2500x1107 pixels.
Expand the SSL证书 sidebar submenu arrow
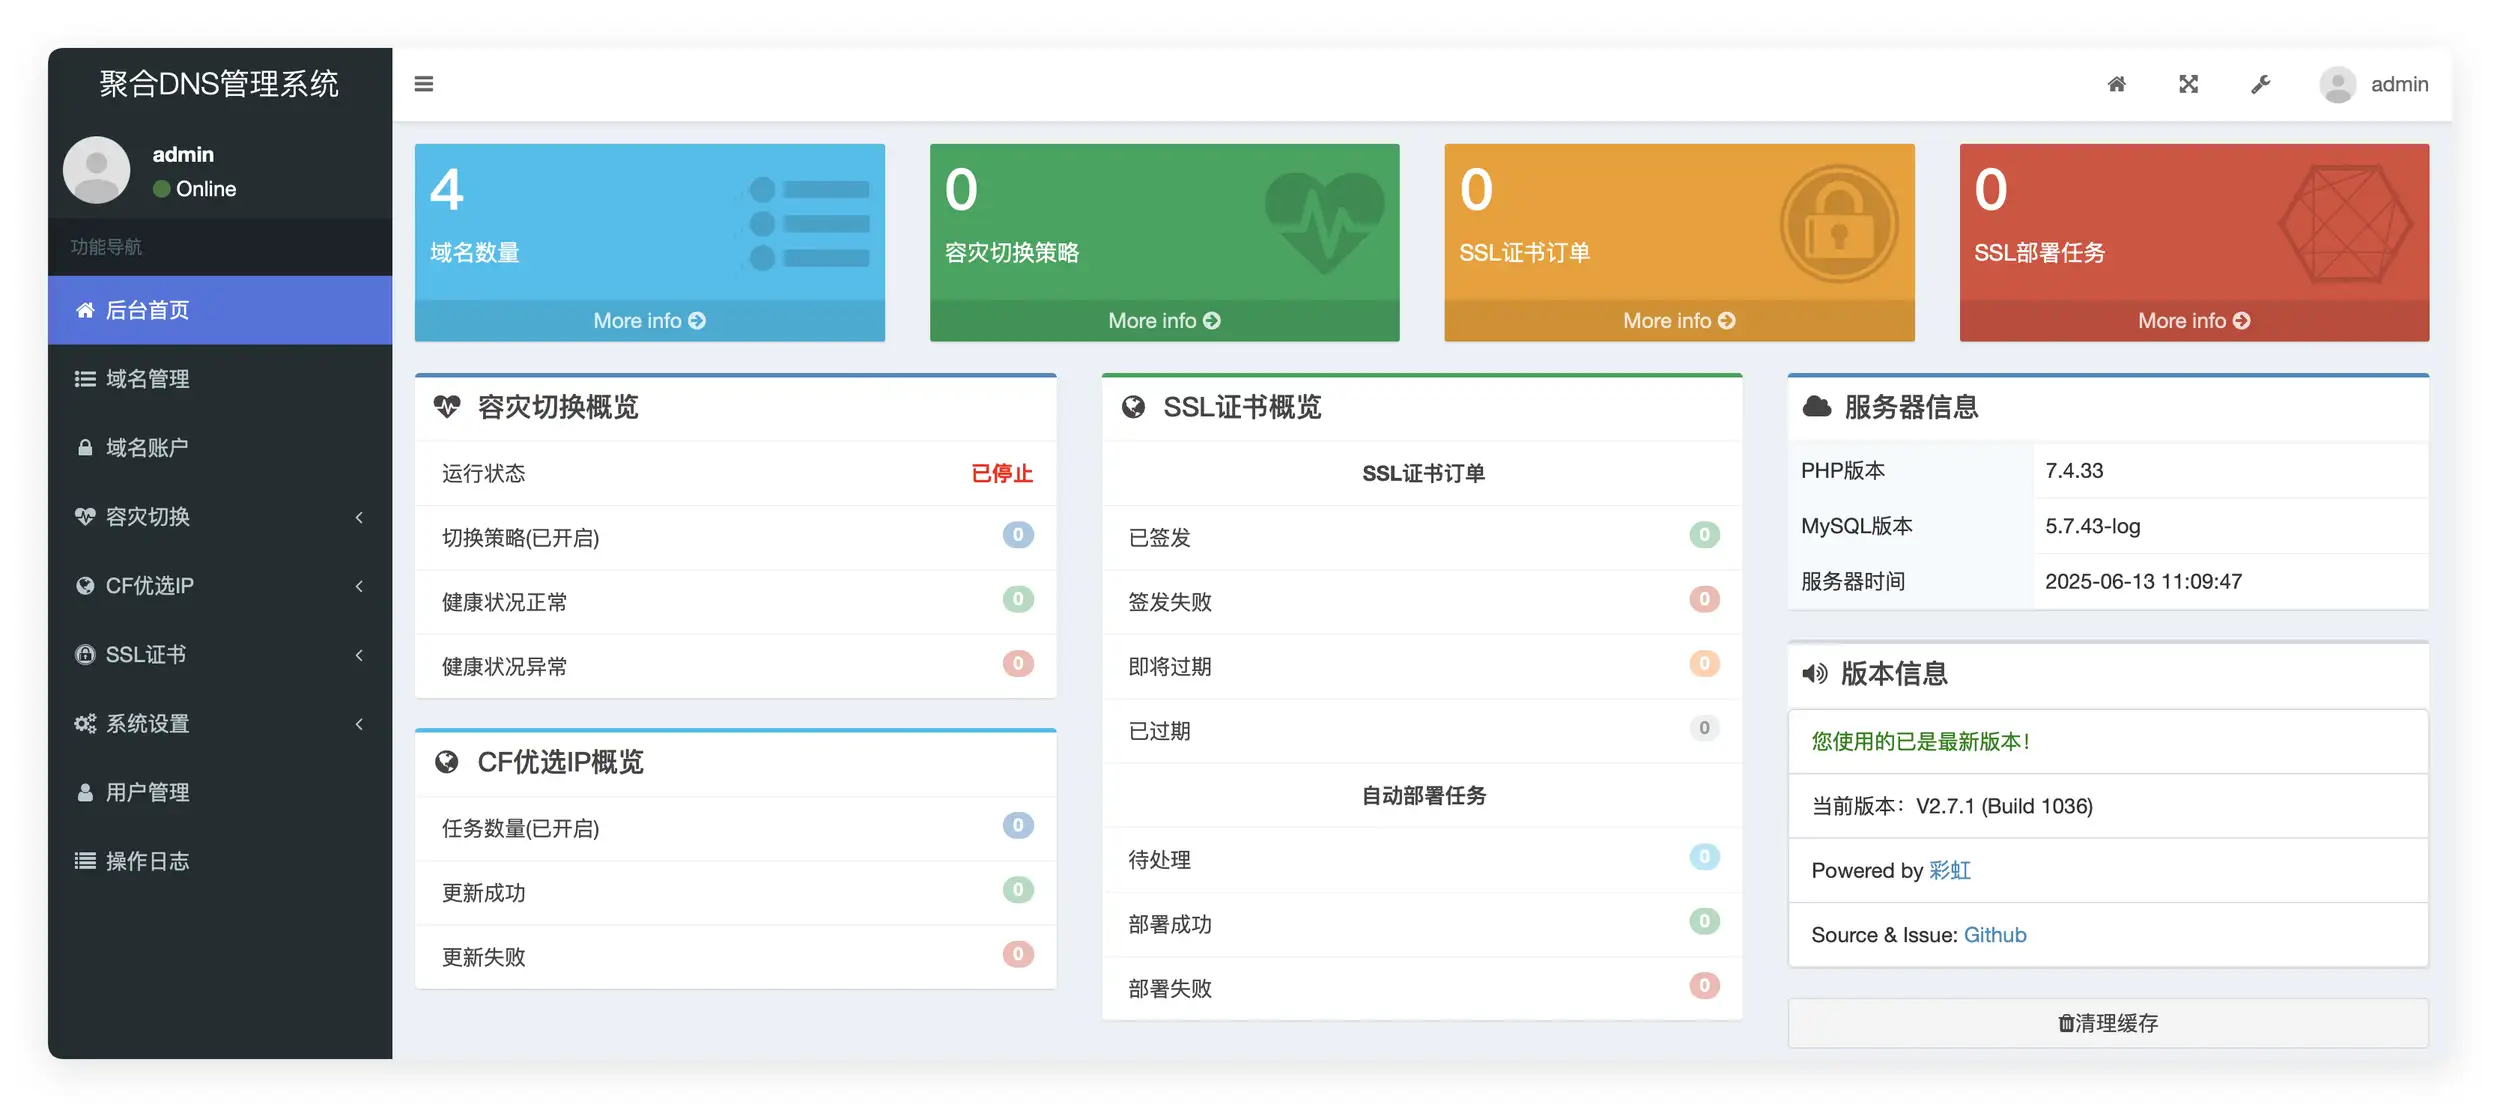(359, 655)
